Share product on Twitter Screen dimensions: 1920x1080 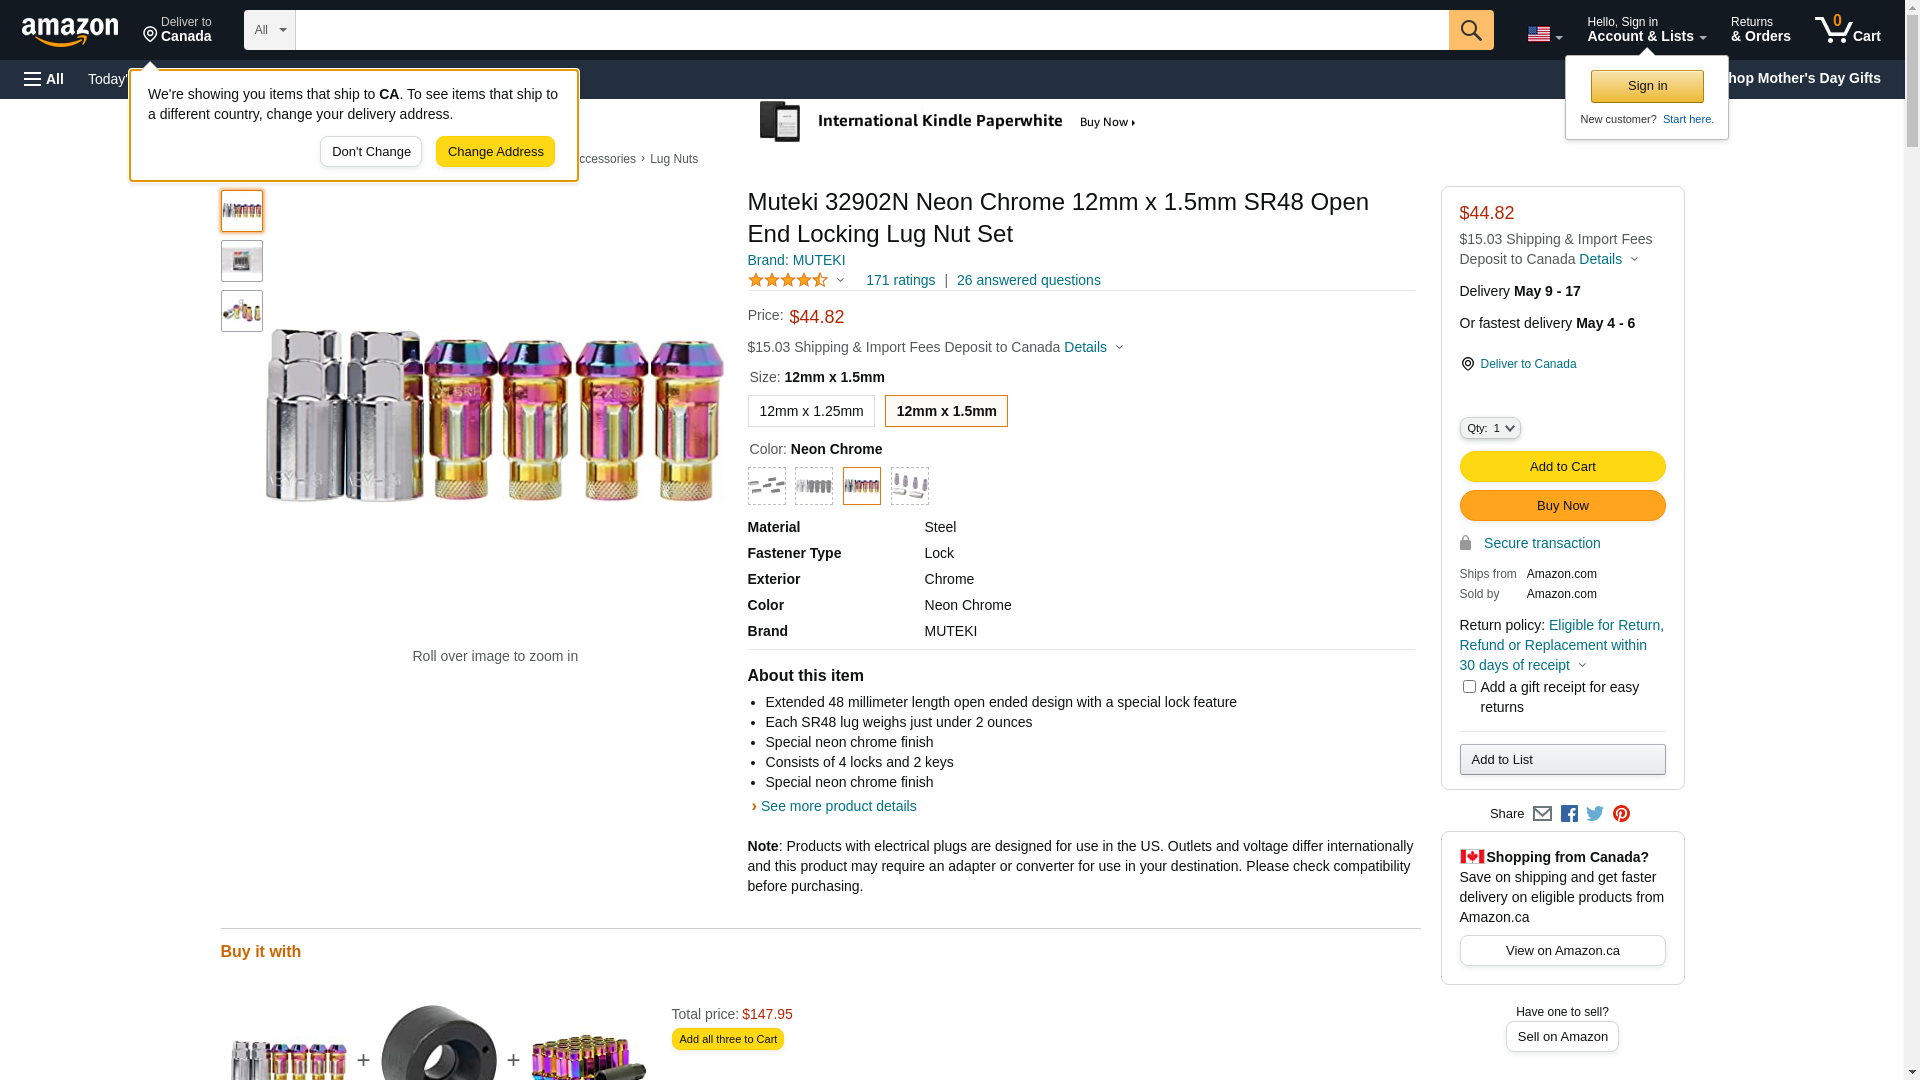(1595, 814)
